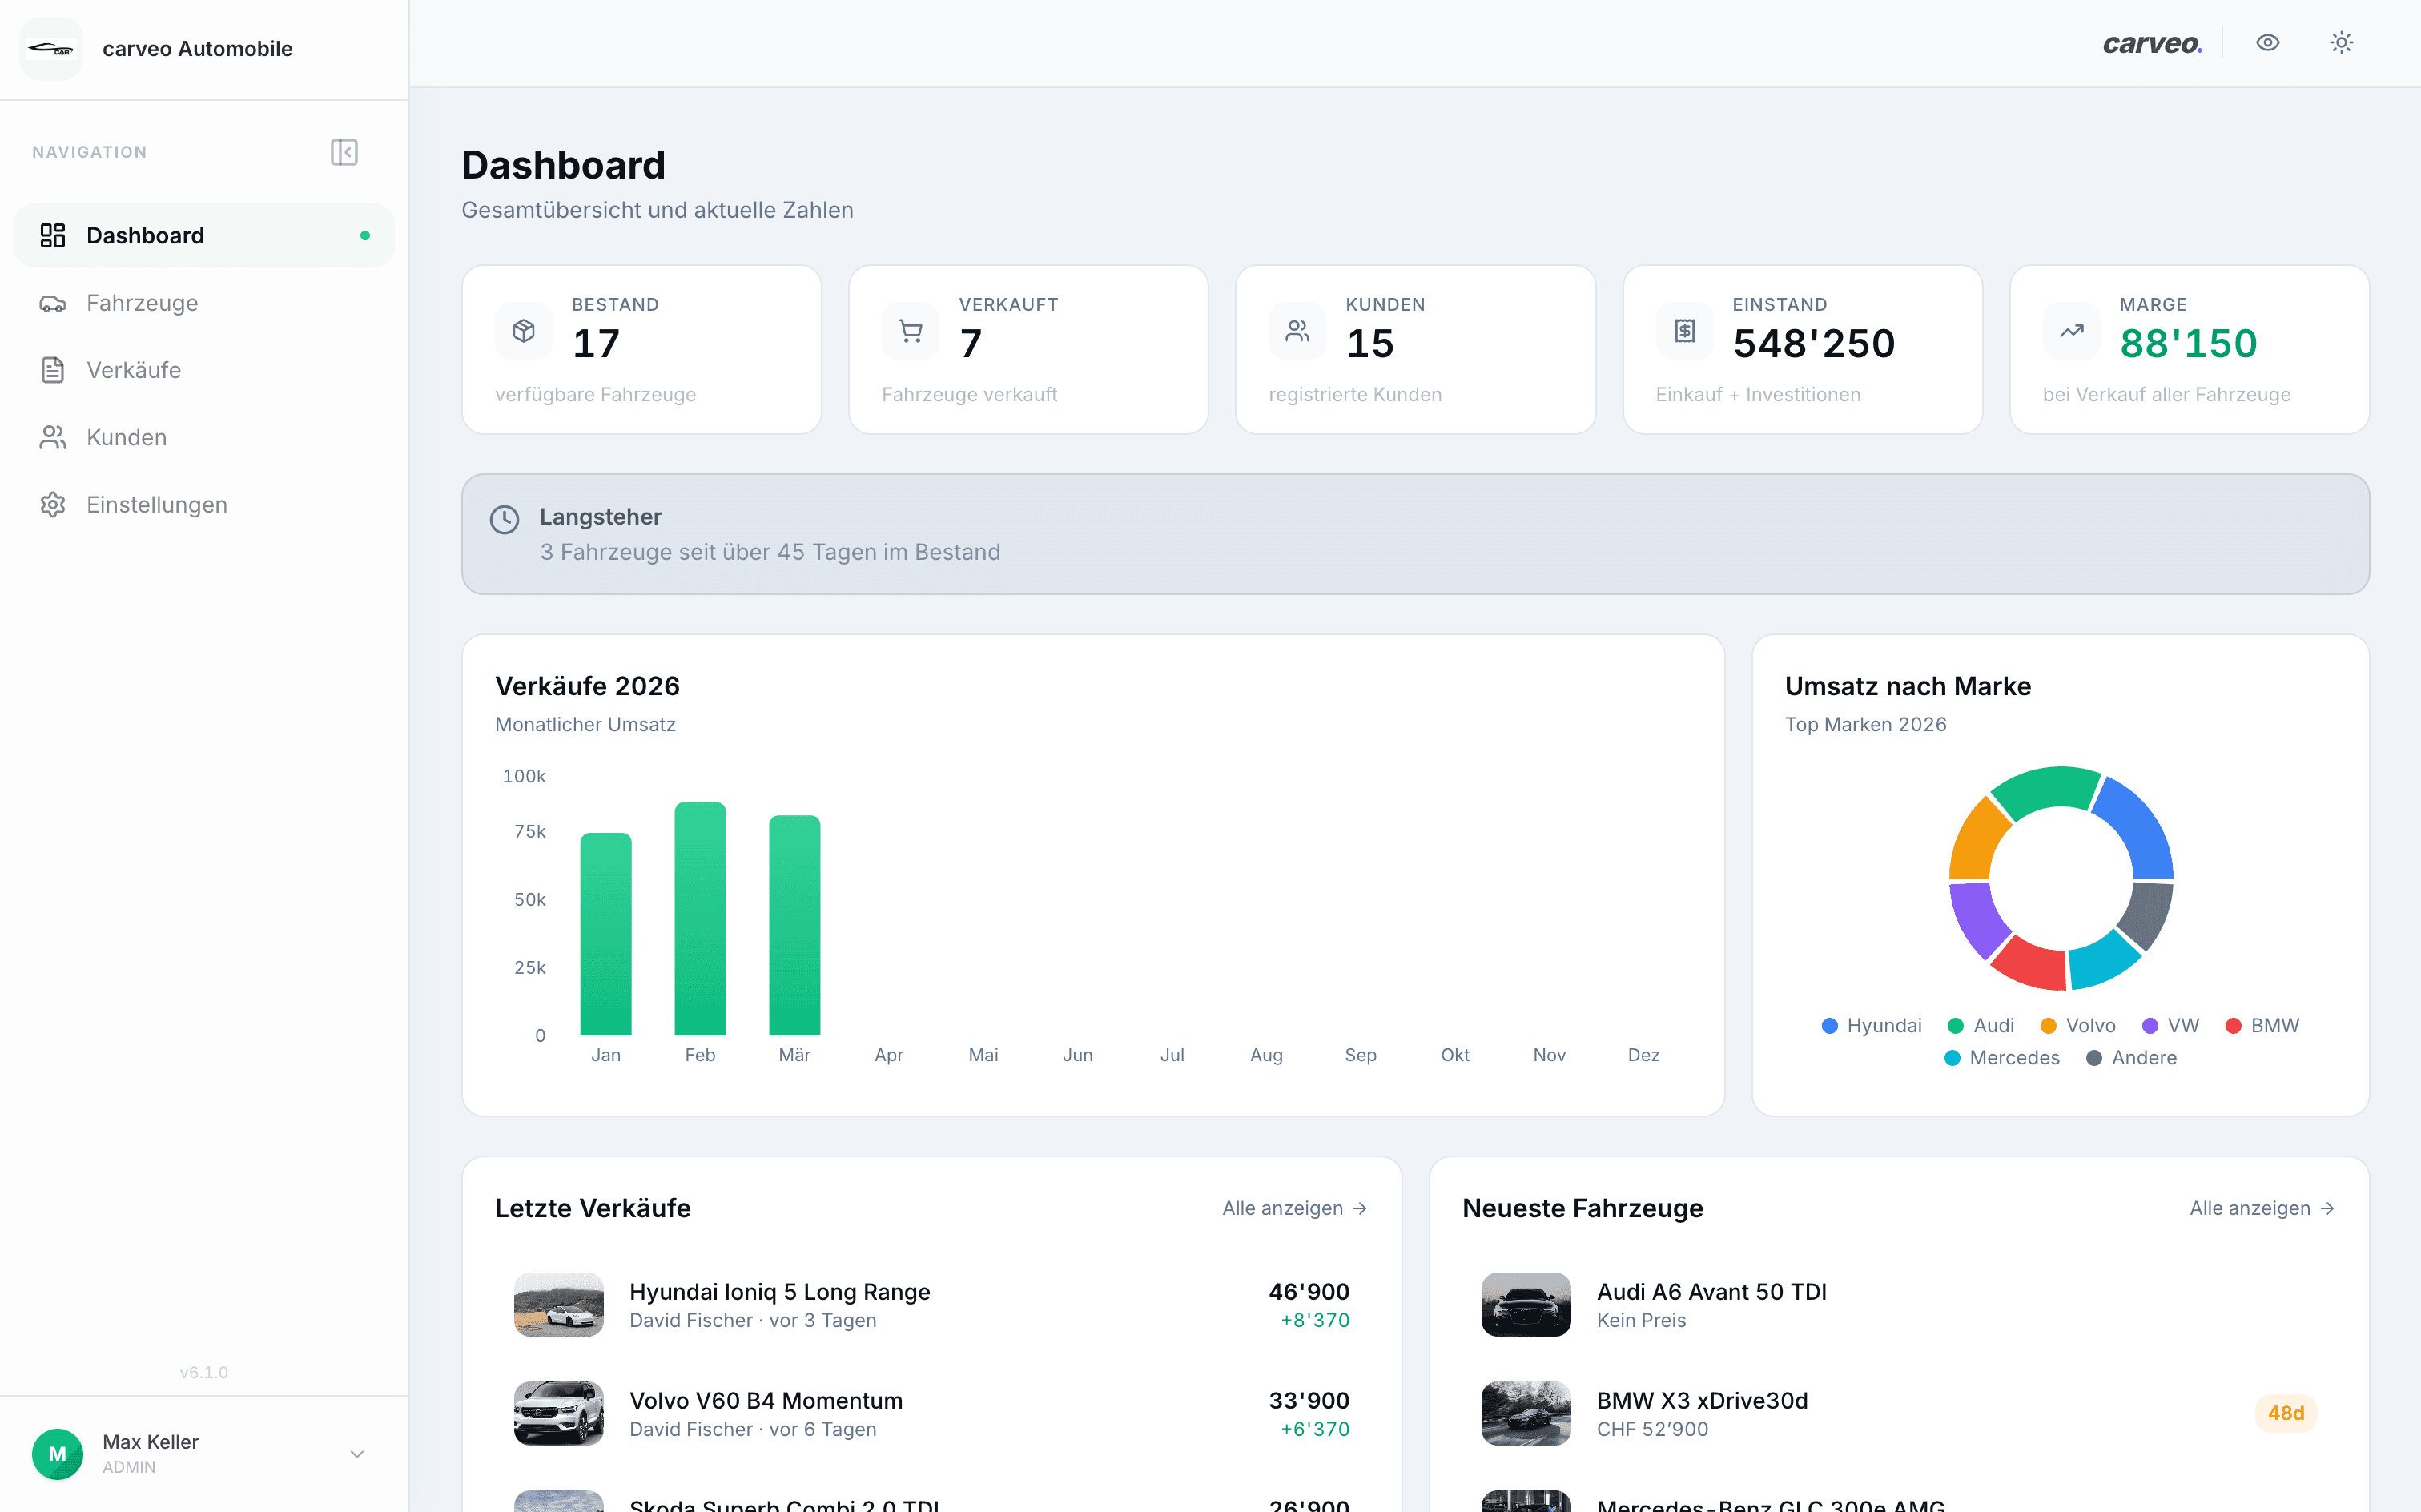
Task: Open the Kunden navigation item
Action: click(204, 437)
